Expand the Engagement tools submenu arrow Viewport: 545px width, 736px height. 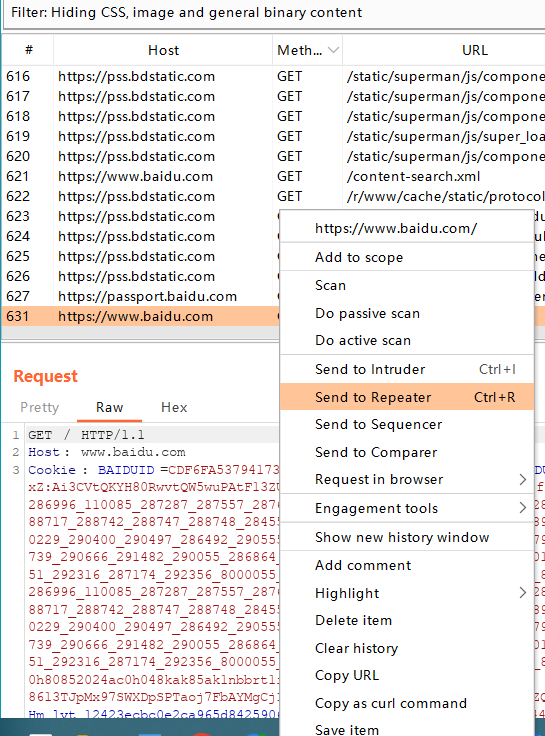(x=522, y=507)
